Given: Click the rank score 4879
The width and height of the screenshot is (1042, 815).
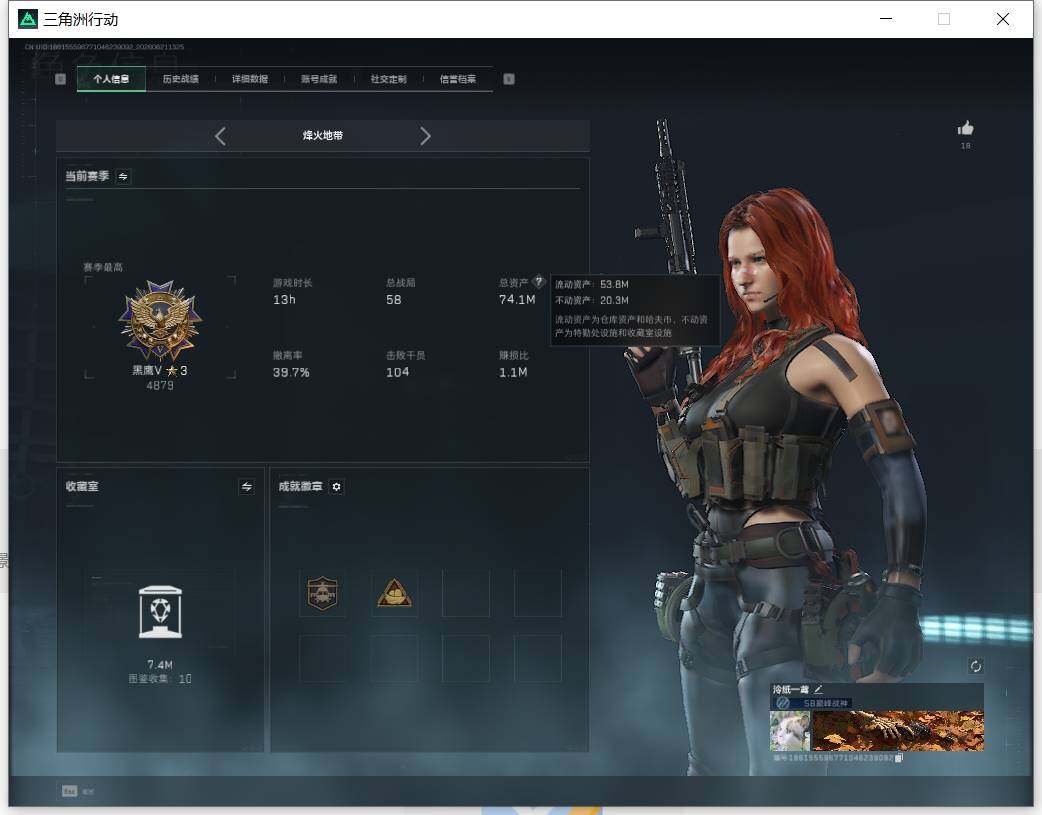Looking at the screenshot, I should pos(159,386).
